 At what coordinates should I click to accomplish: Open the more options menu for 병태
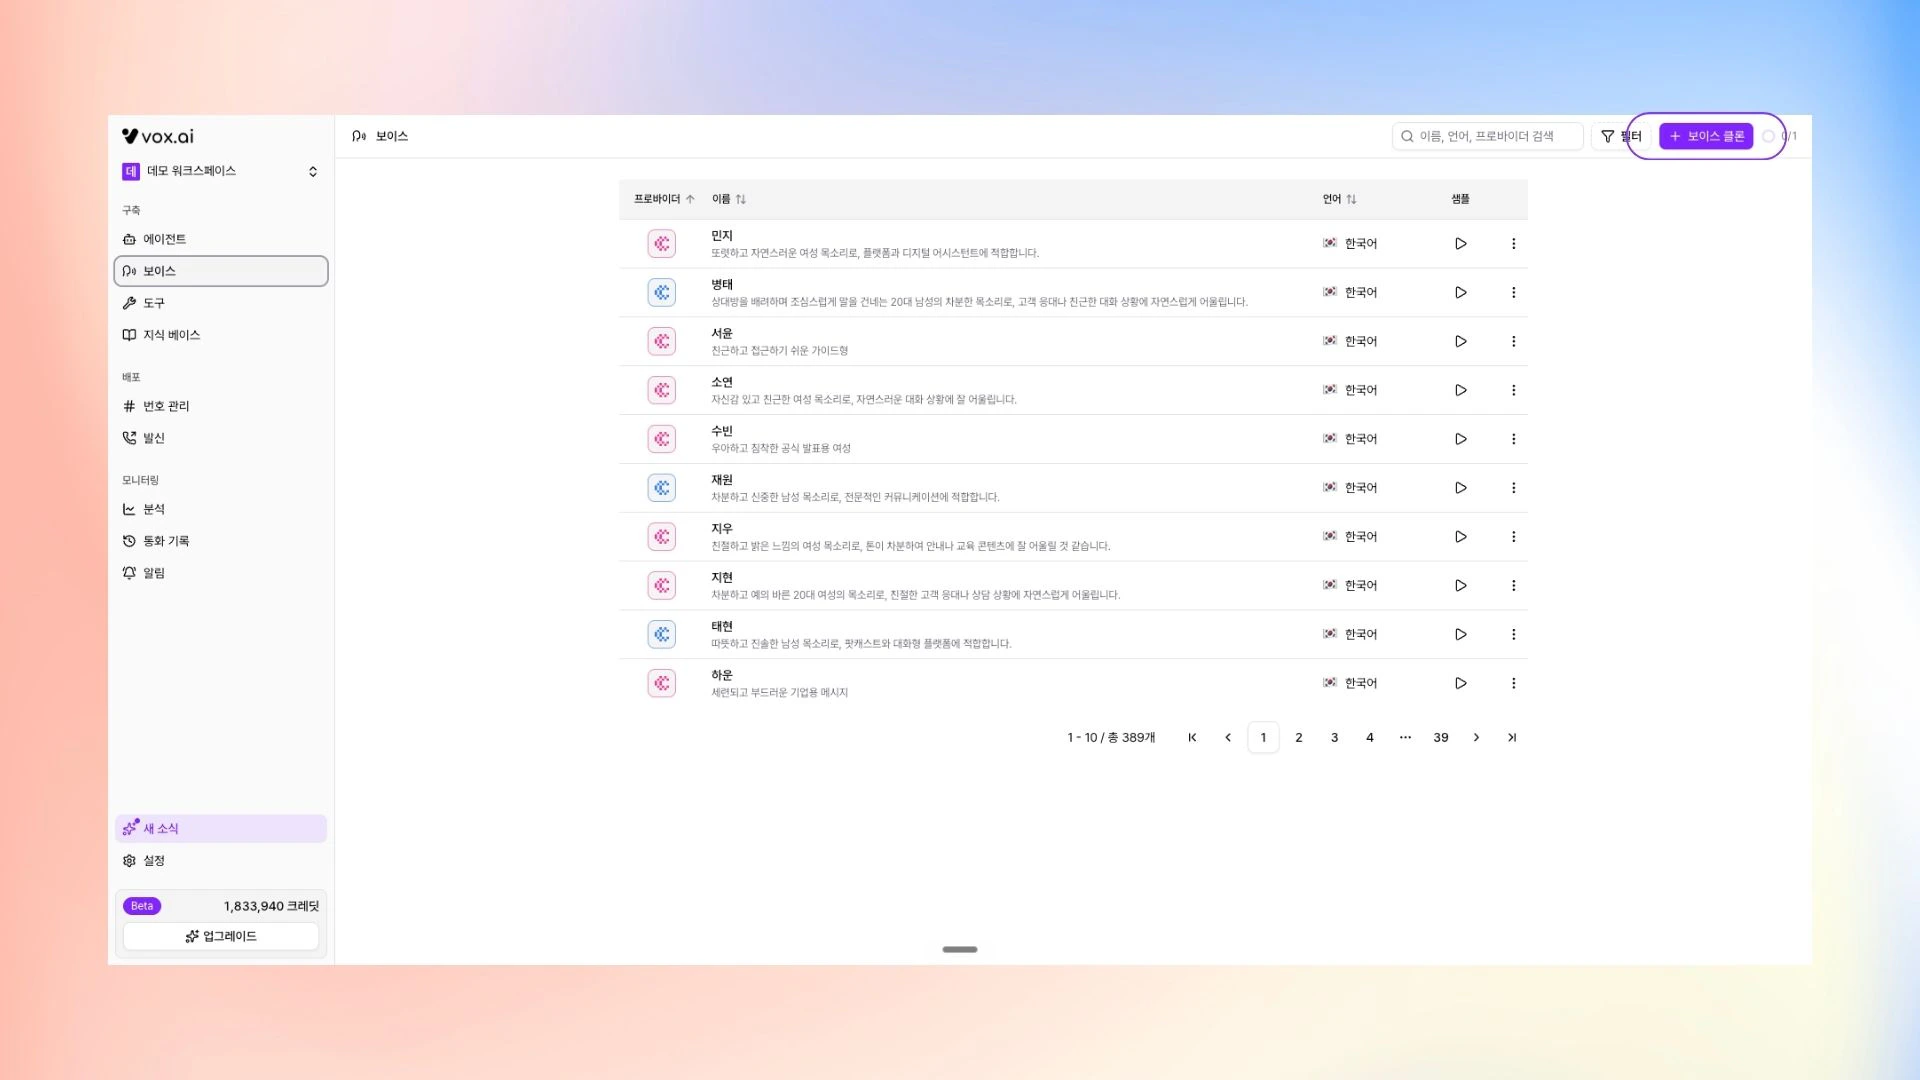pos(1513,293)
